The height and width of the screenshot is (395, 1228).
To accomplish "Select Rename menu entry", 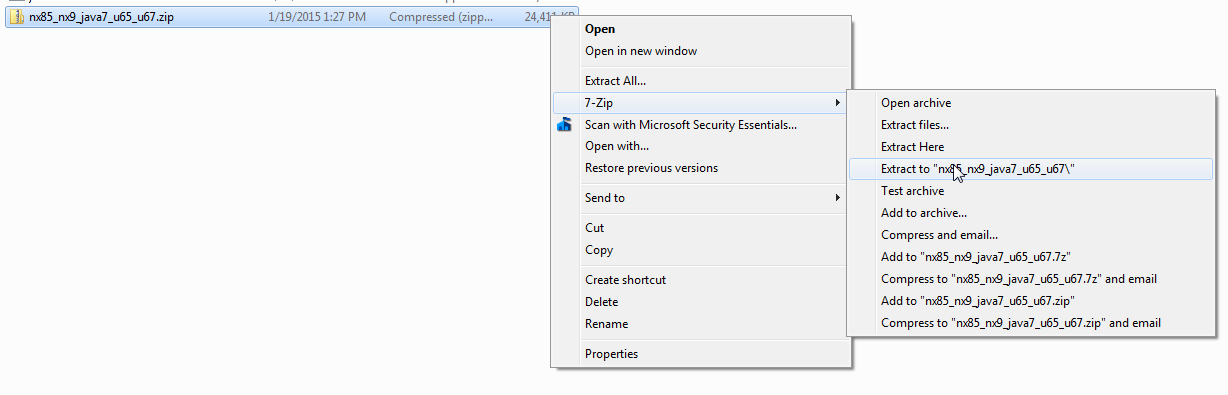I will (606, 324).
